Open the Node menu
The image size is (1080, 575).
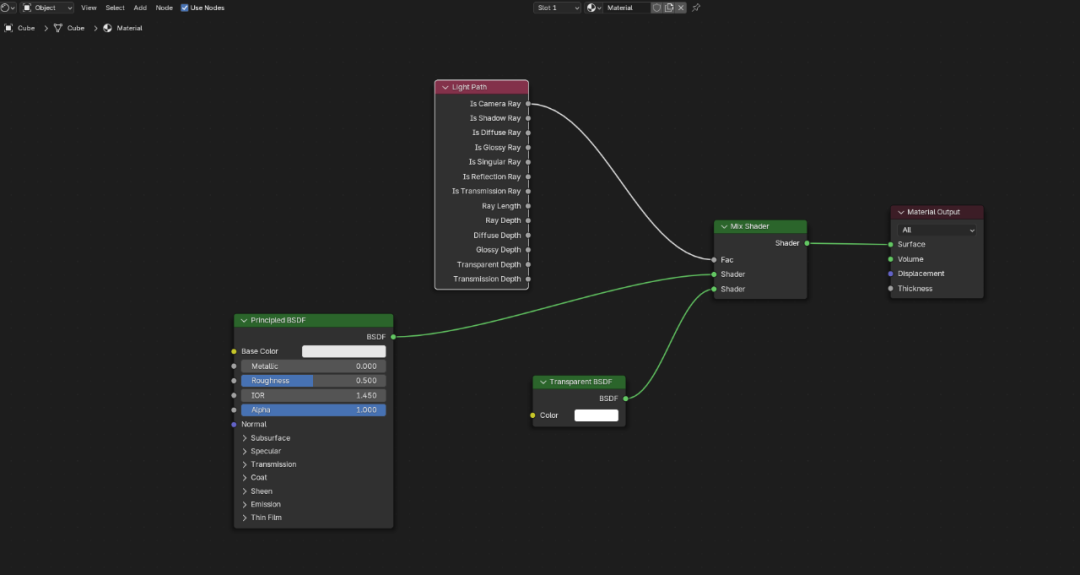coord(164,8)
